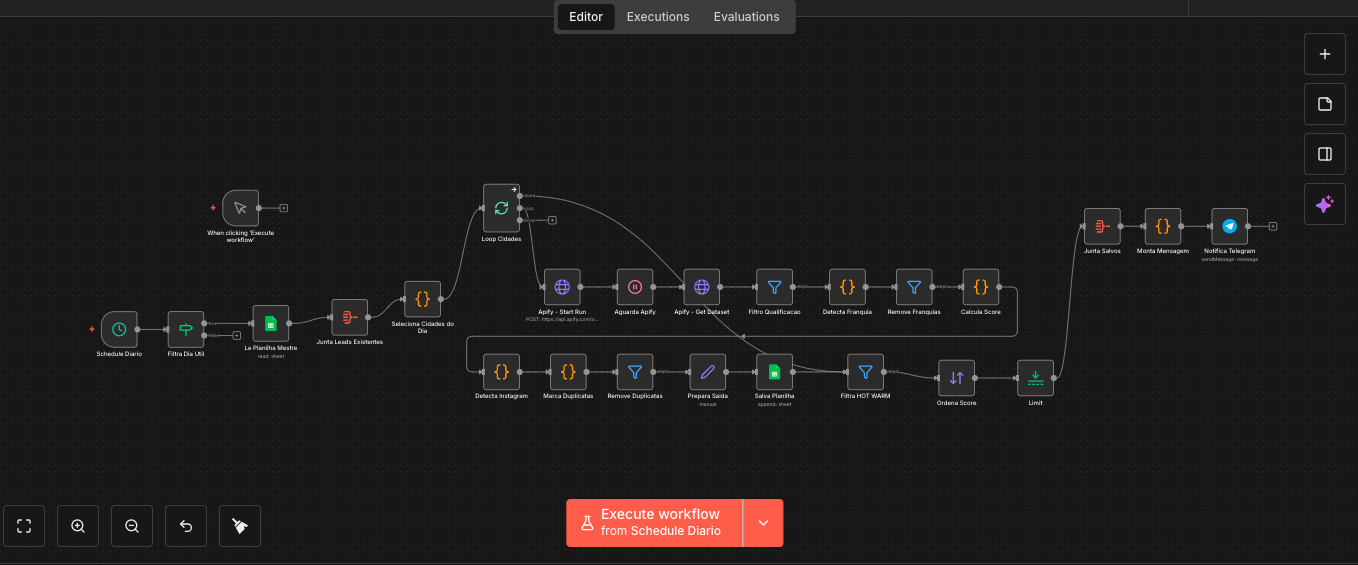Click the Prepara Saida edit node
The width and height of the screenshot is (1358, 565).
[707, 372]
